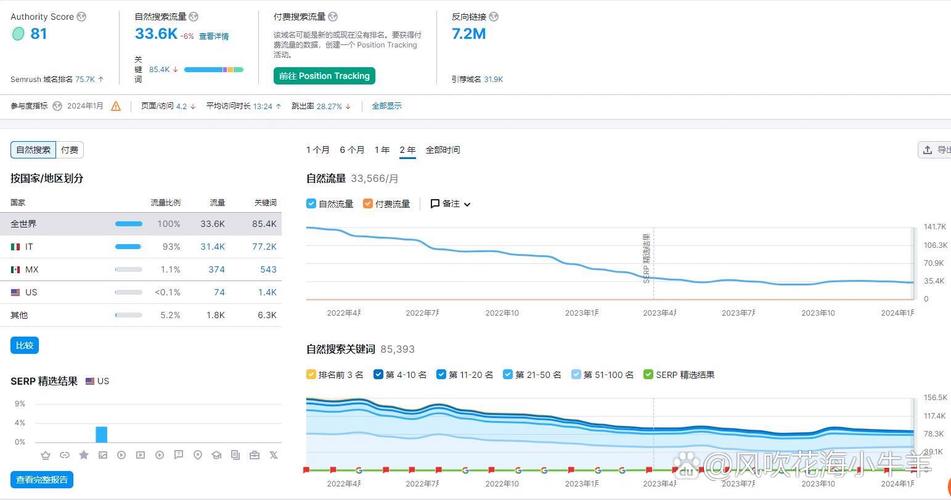Click the 前往 Position Tracking button

[324, 76]
